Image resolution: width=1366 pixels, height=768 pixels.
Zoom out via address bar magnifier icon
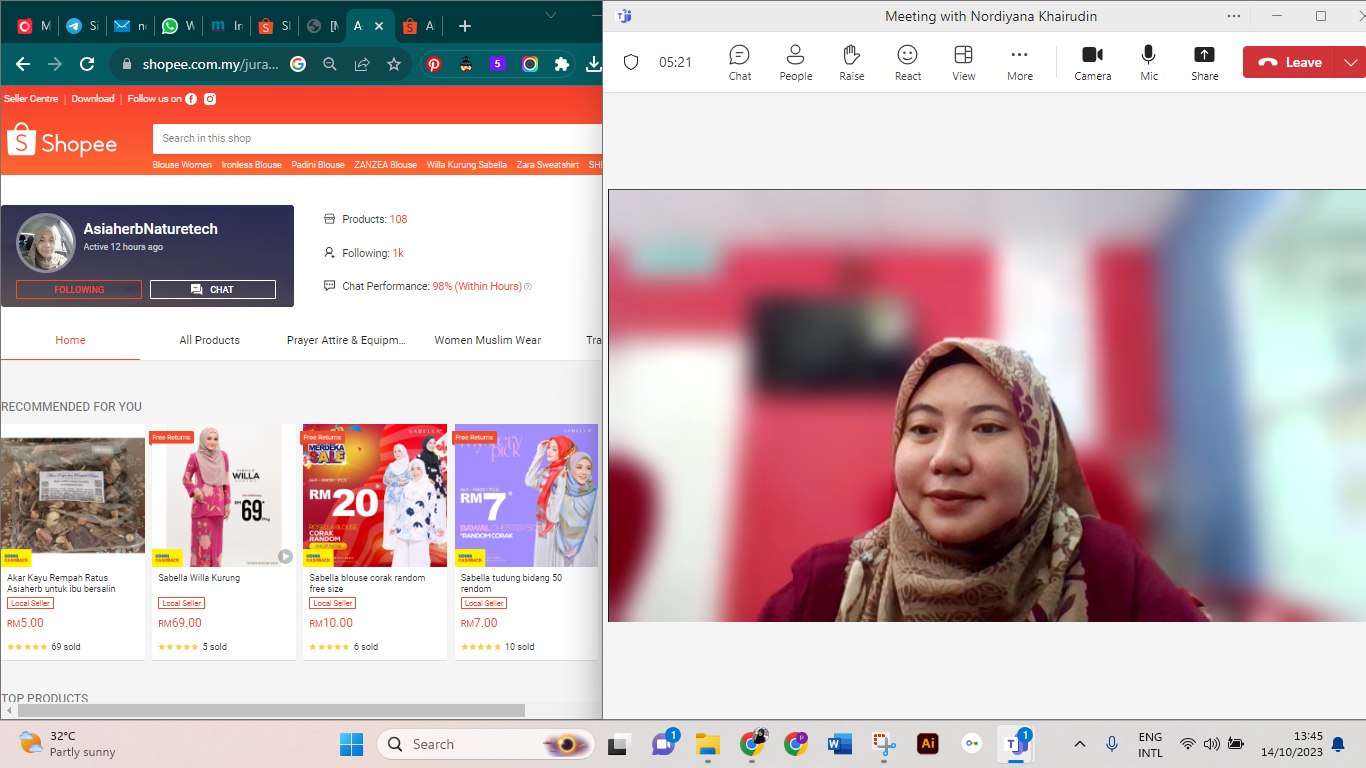[329, 64]
